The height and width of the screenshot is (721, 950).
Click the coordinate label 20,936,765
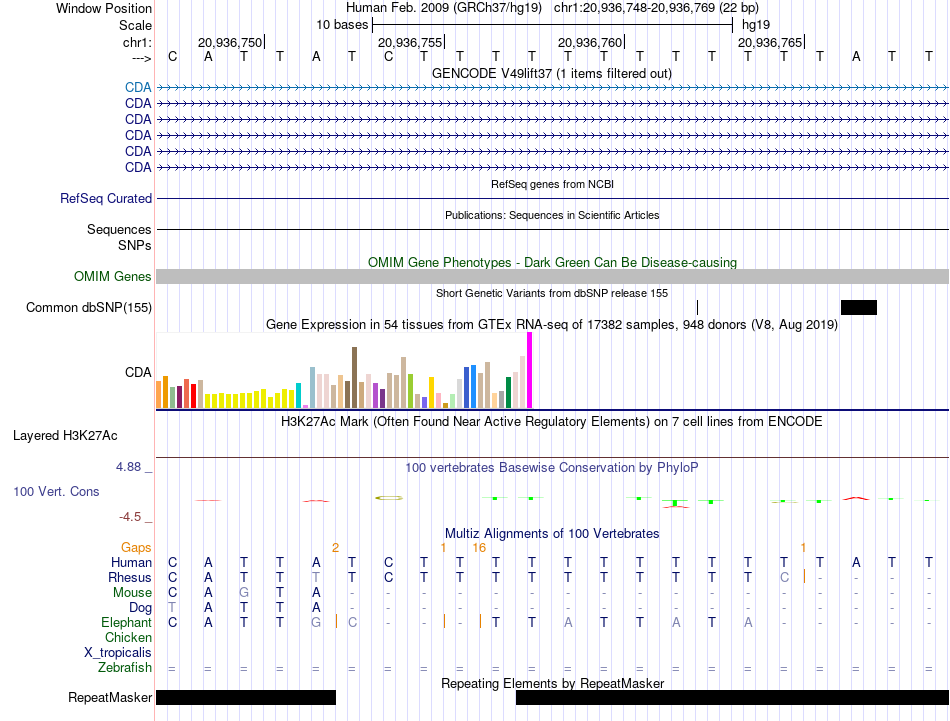point(769,42)
